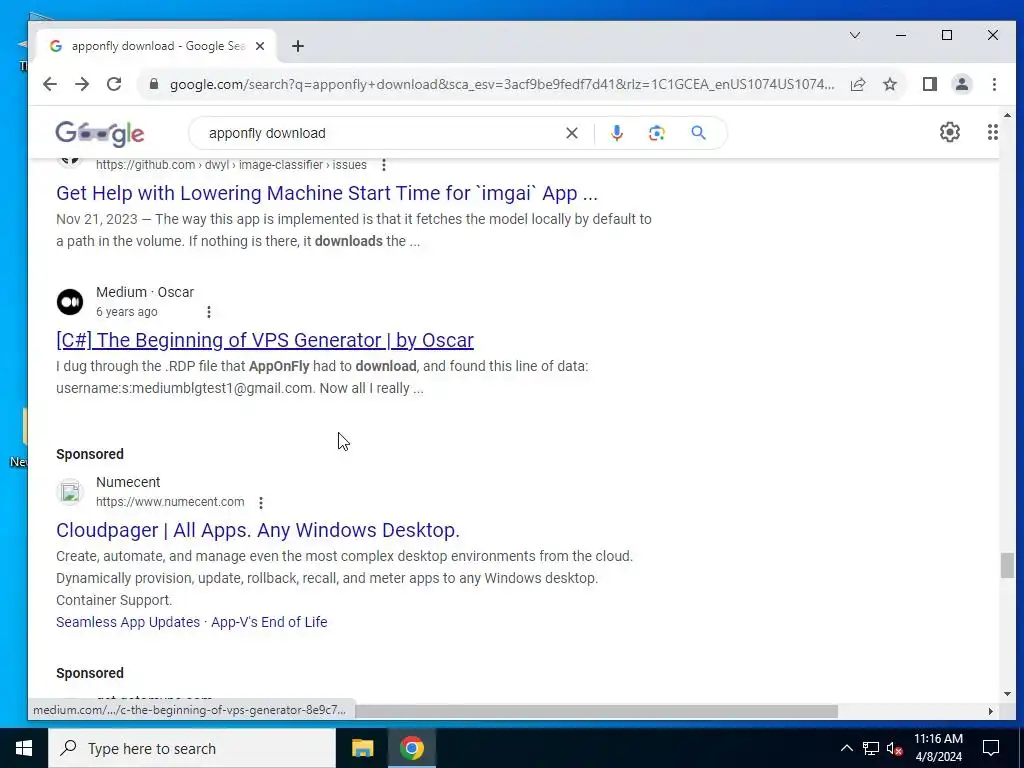Viewport: 1024px width, 768px height.
Task: Search by image with Google Lens
Action: [x=656, y=133]
